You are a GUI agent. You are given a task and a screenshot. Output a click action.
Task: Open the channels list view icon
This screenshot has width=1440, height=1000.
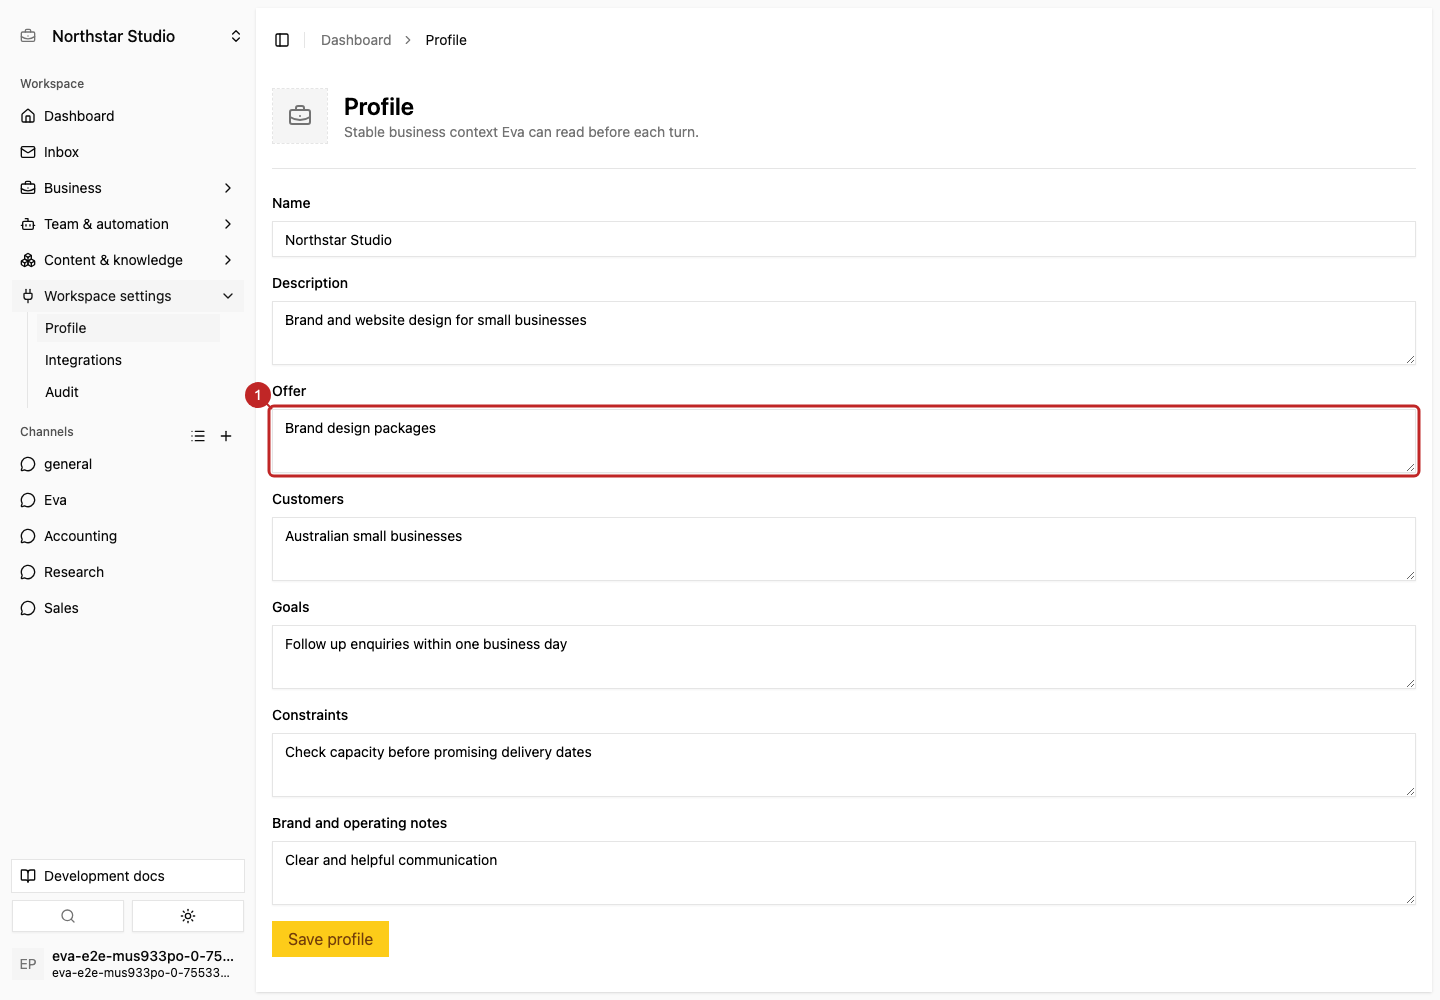[x=198, y=436]
